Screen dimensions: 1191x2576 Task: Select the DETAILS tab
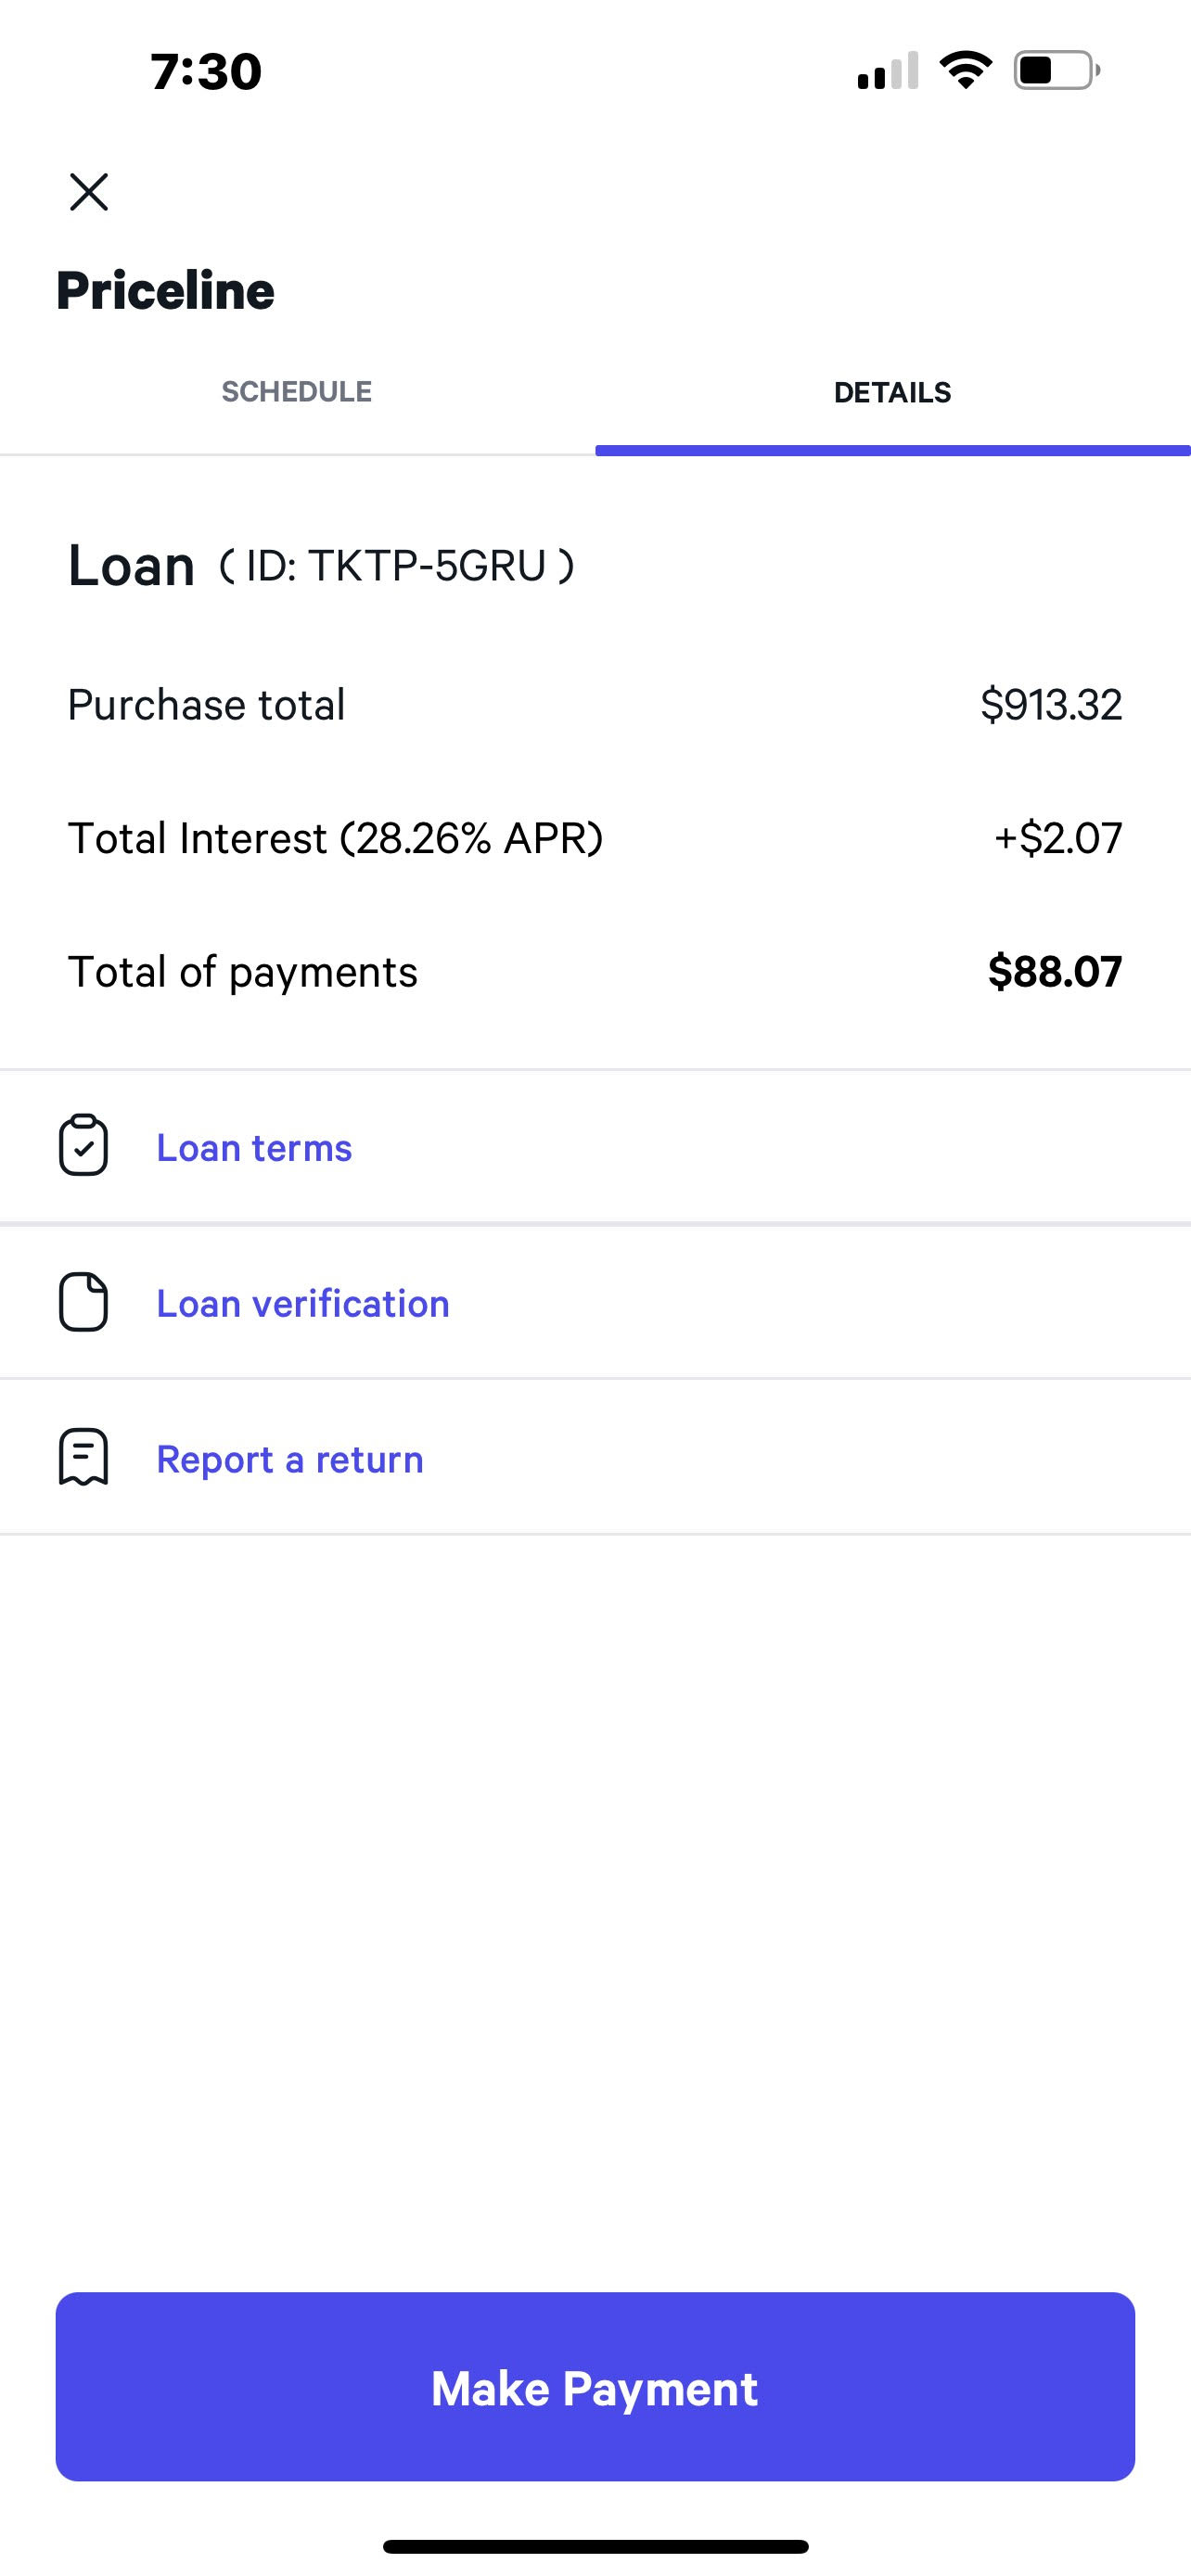pos(892,392)
